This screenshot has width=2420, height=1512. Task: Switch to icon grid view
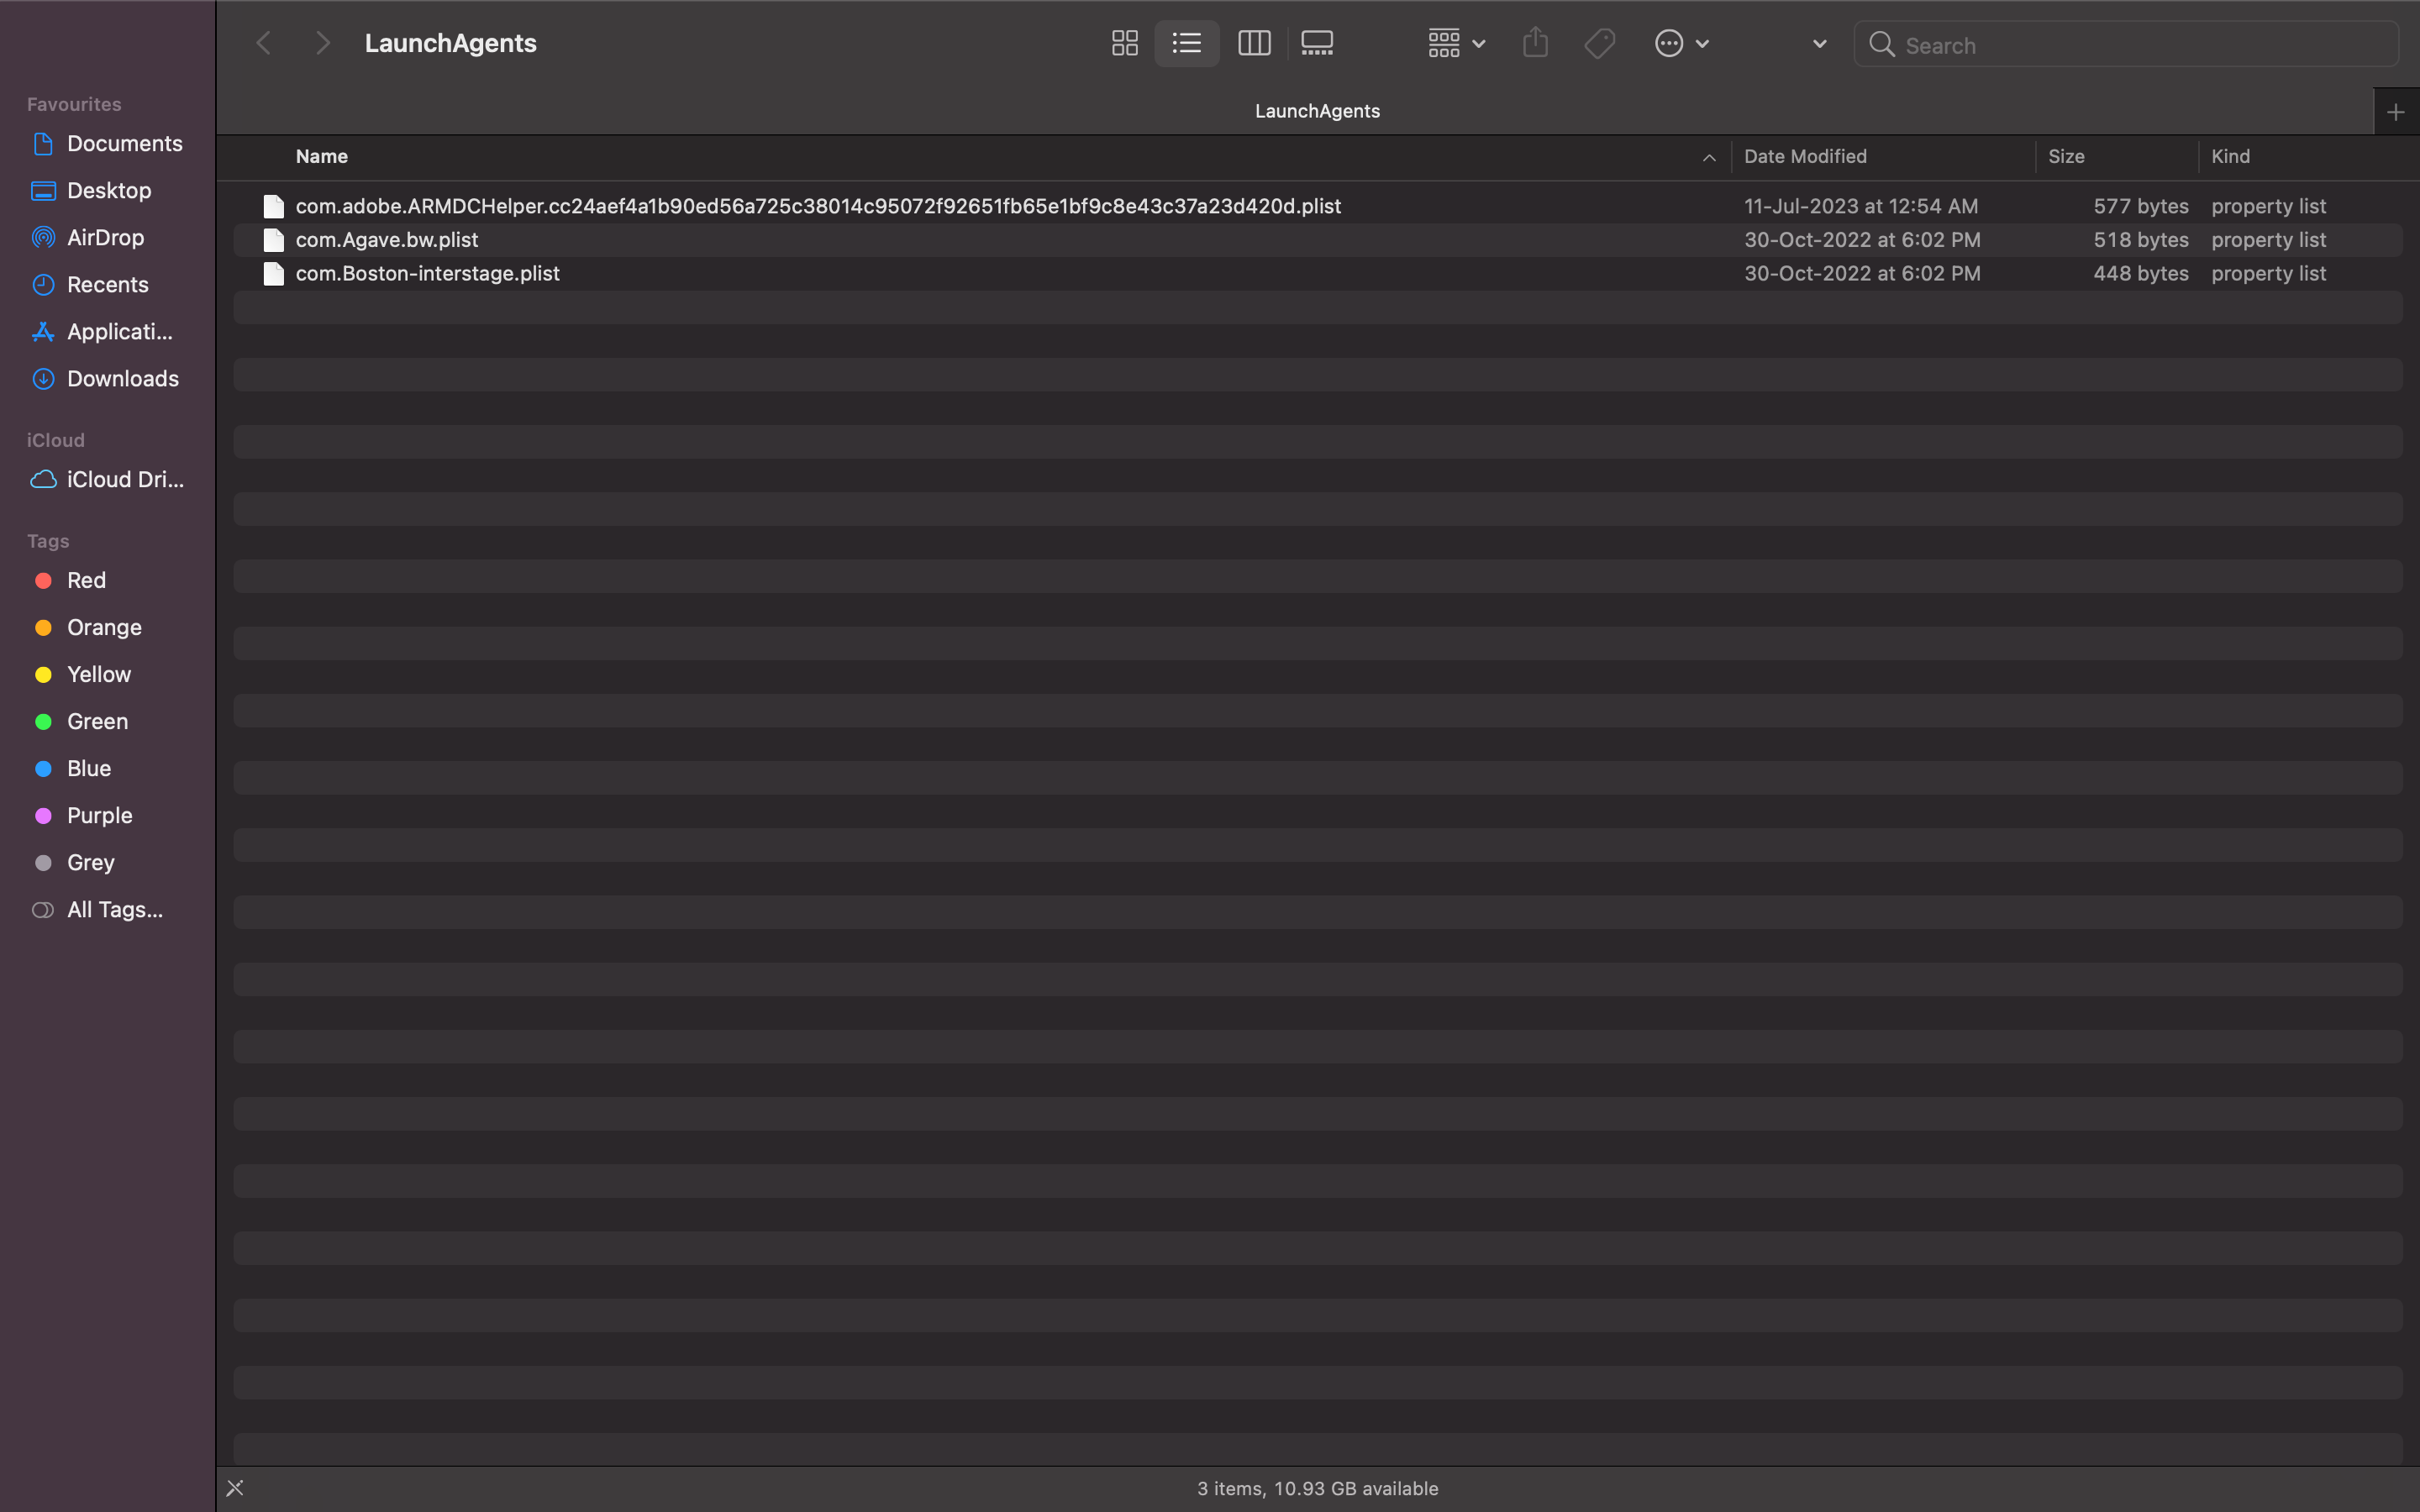1124,43
